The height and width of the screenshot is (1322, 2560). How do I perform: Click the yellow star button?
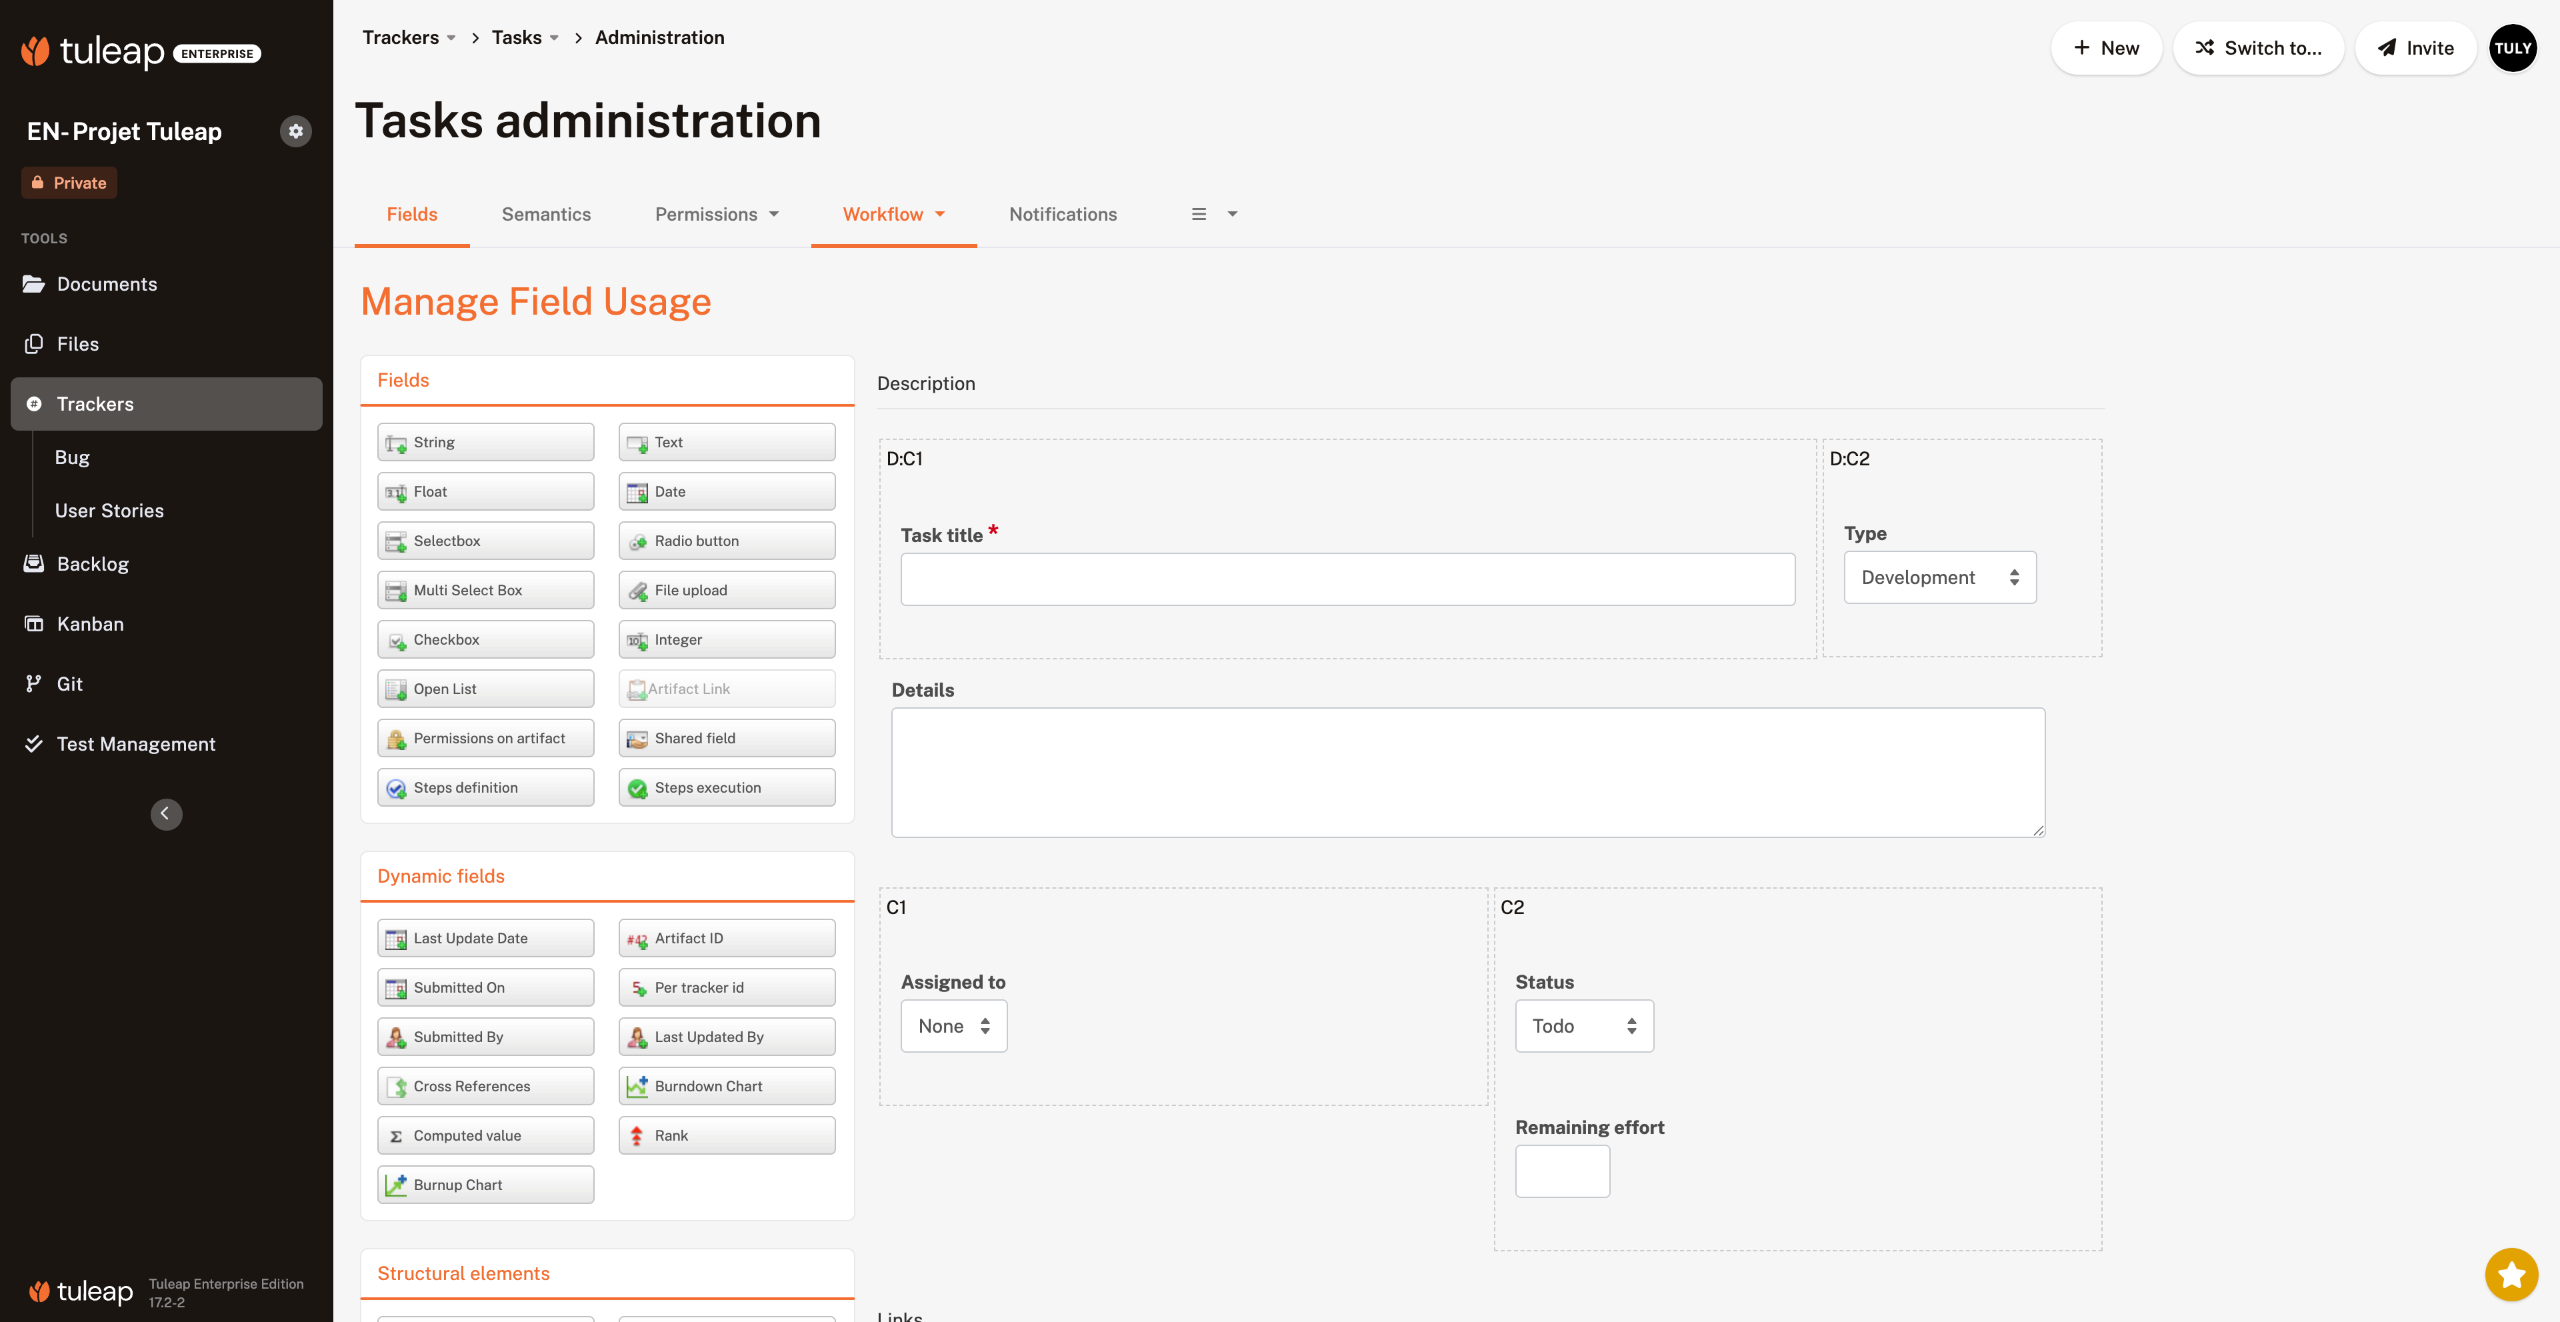coord(2511,1274)
